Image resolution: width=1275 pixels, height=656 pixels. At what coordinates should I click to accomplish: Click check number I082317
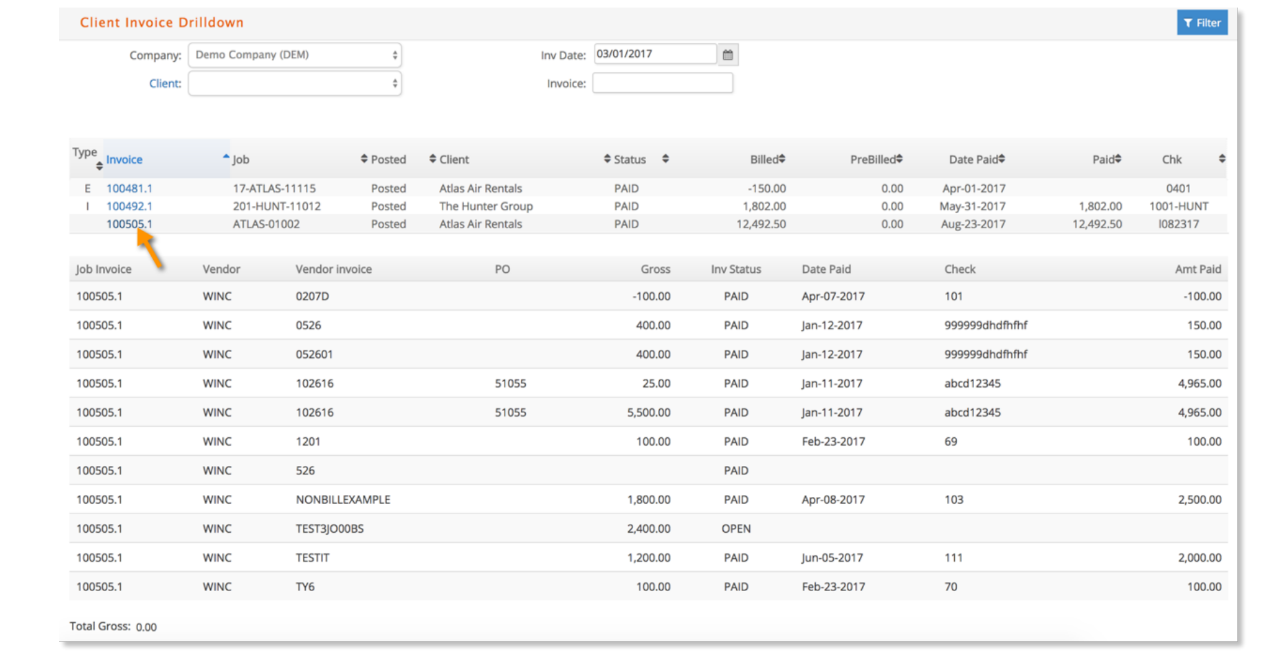[1178, 224]
